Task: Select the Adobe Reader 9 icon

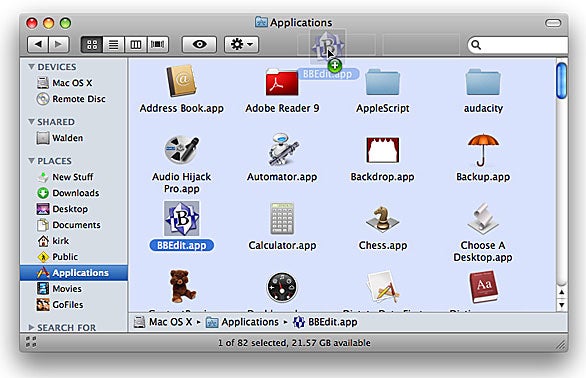Action: coord(282,82)
